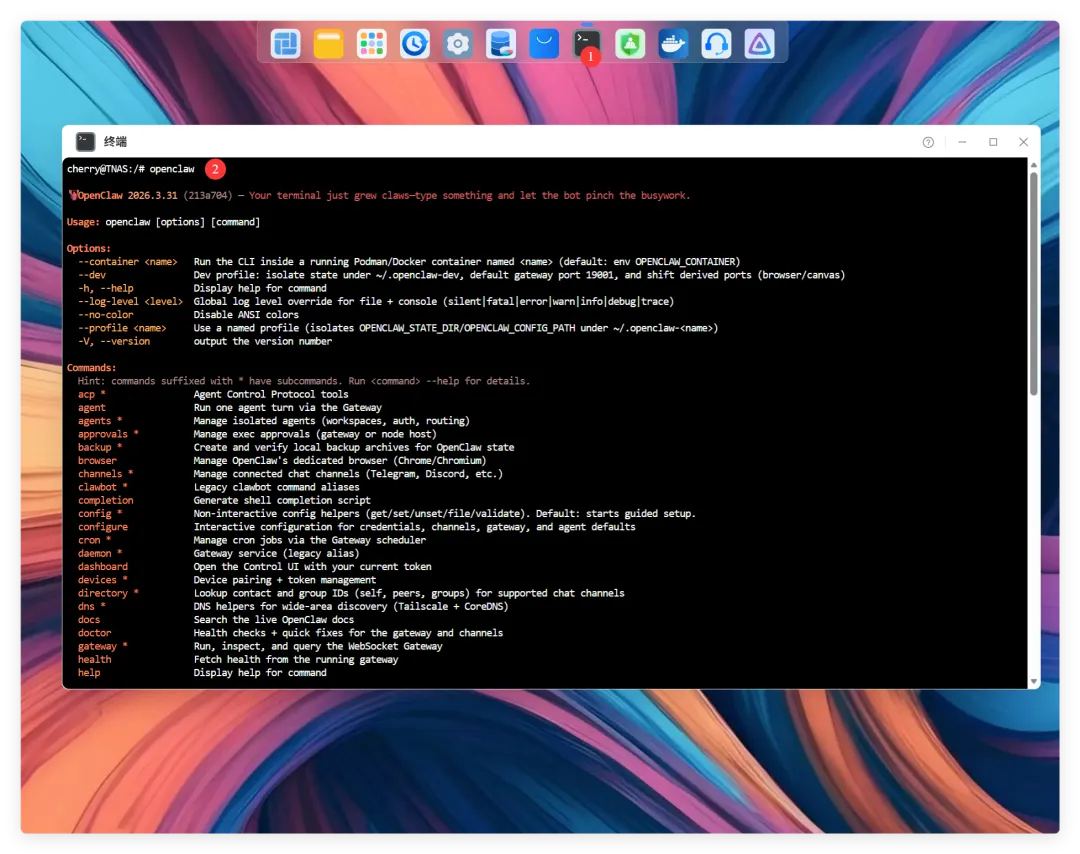Click 'Device pairing + token management' text
Screen dimensions: 1080x854
(284, 580)
